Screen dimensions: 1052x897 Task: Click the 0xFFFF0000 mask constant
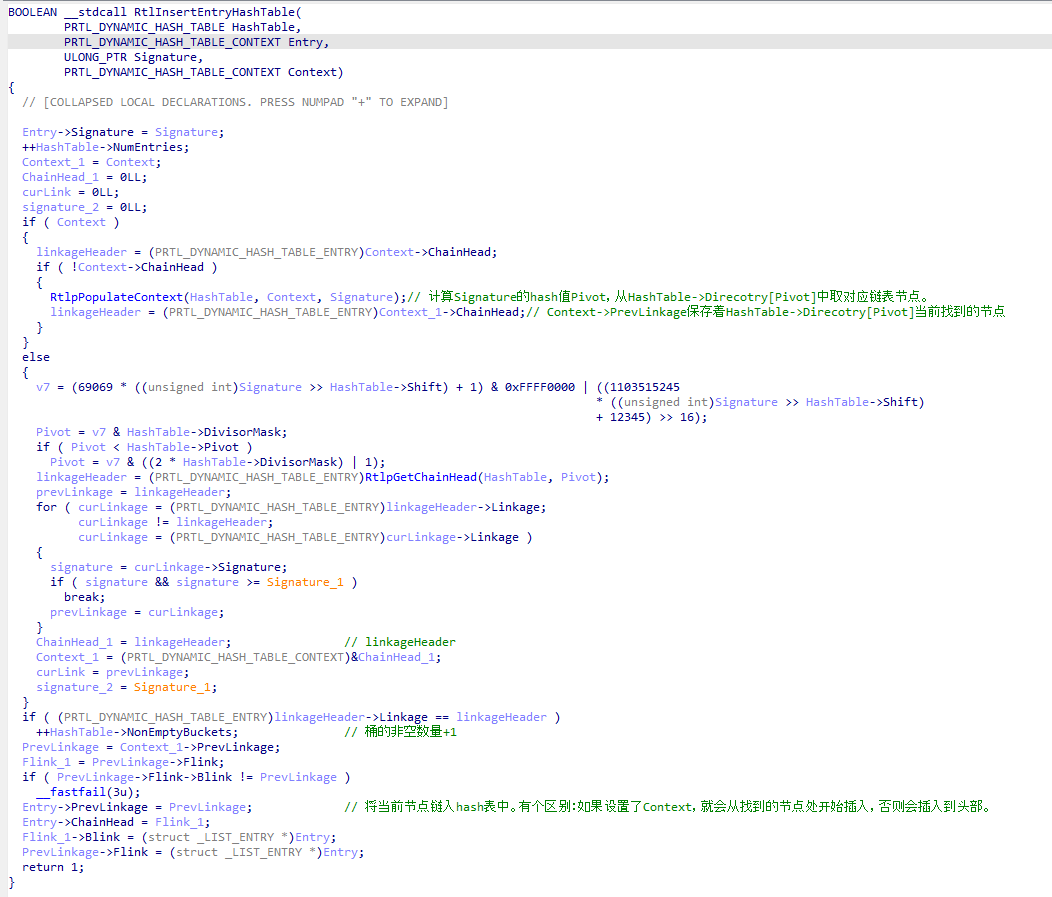[x=539, y=387]
